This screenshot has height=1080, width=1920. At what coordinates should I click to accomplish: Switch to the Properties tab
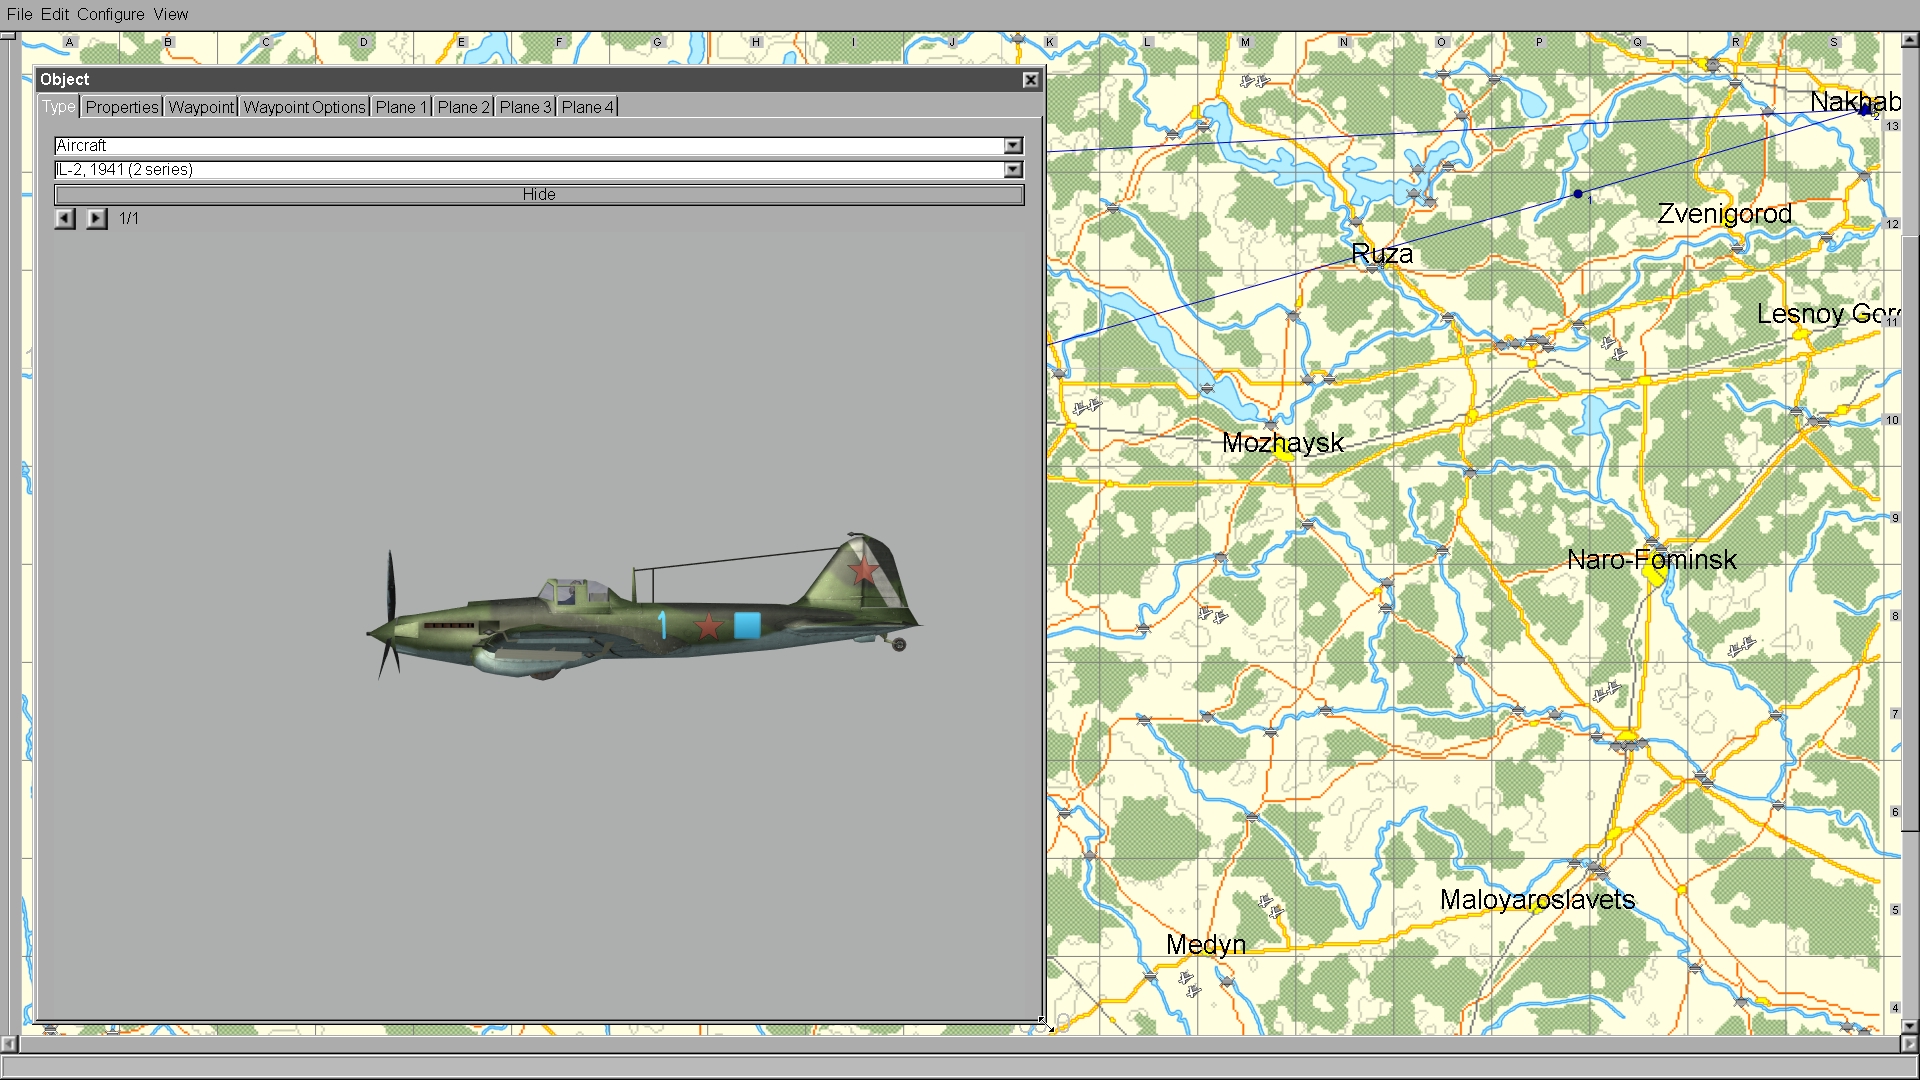pyautogui.click(x=122, y=107)
